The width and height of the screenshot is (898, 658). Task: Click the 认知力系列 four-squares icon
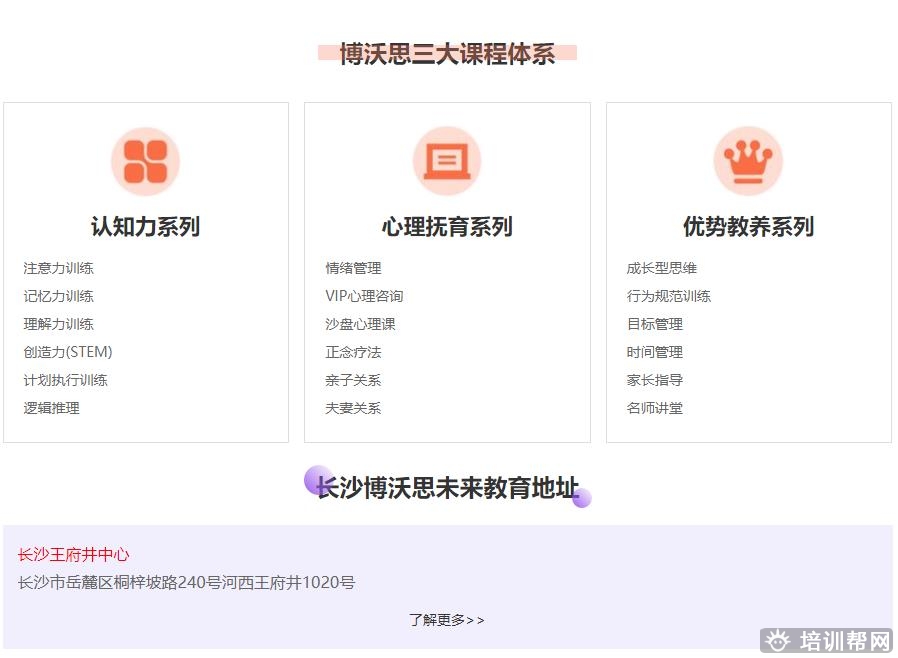click(x=145, y=161)
